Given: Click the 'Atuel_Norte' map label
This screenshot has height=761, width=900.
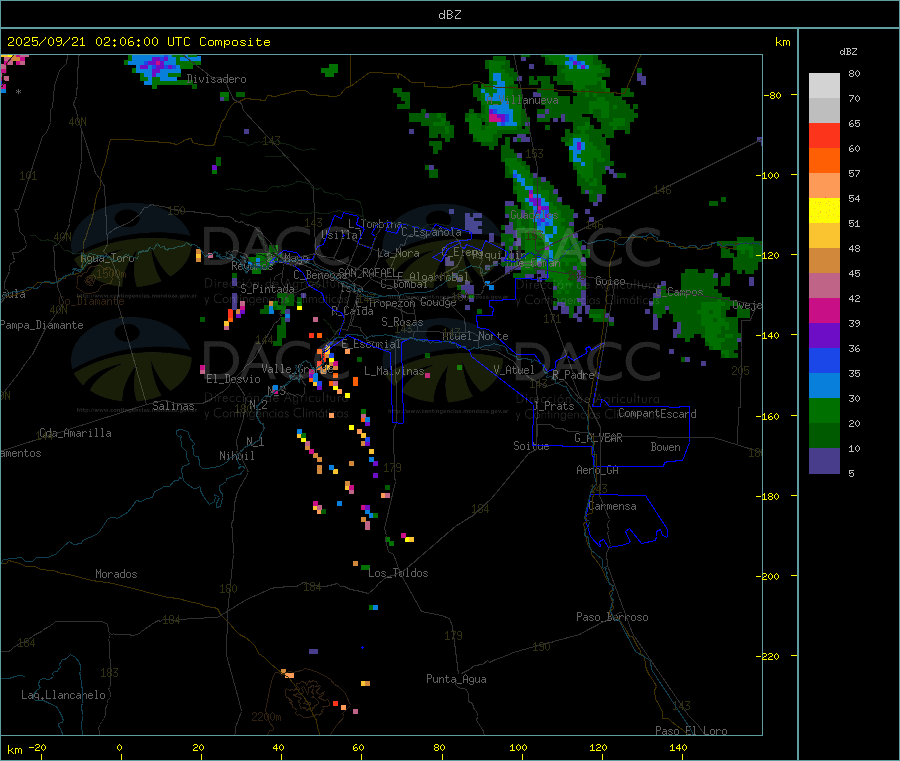Looking at the screenshot, I should point(475,336).
